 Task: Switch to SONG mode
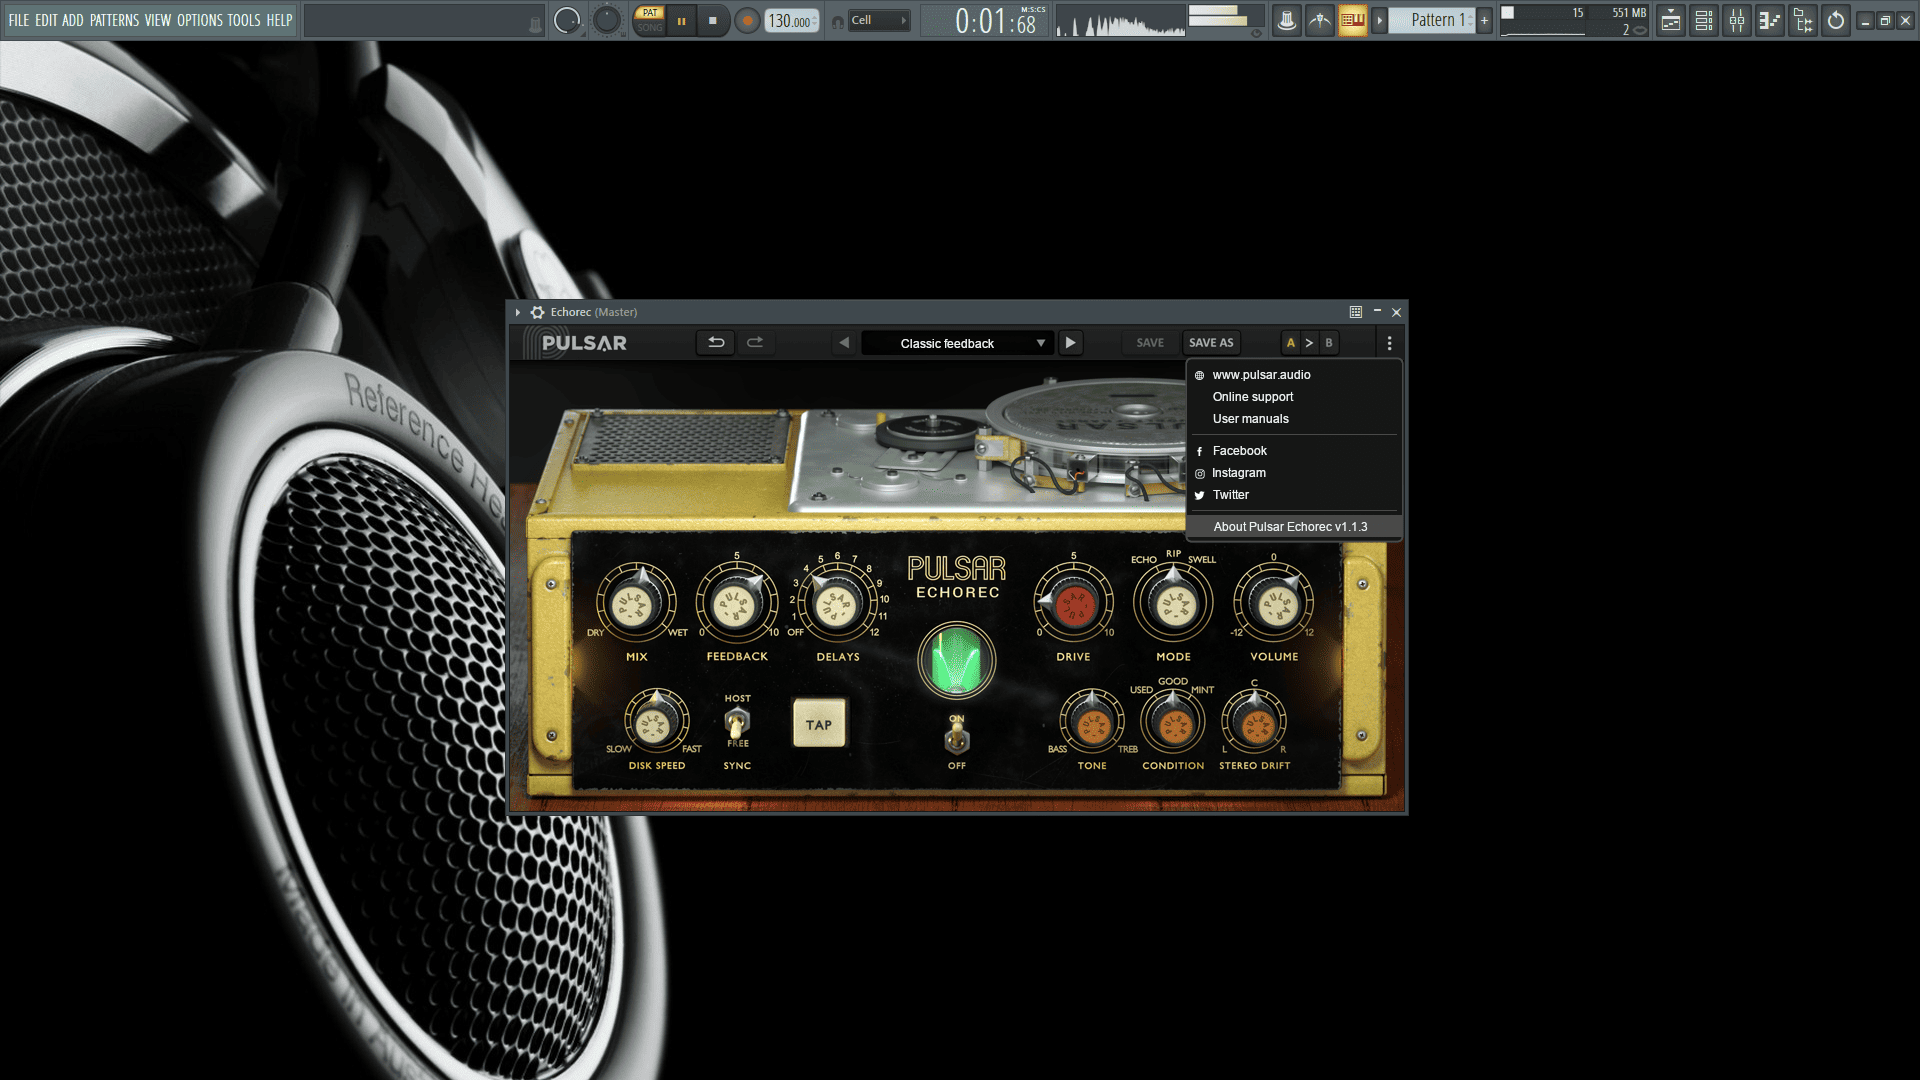point(650,28)
